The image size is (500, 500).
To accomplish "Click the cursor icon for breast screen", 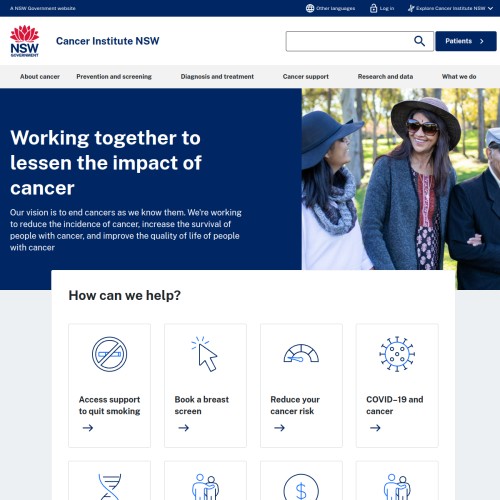I will pyautogui.click(x=205, y=354).
